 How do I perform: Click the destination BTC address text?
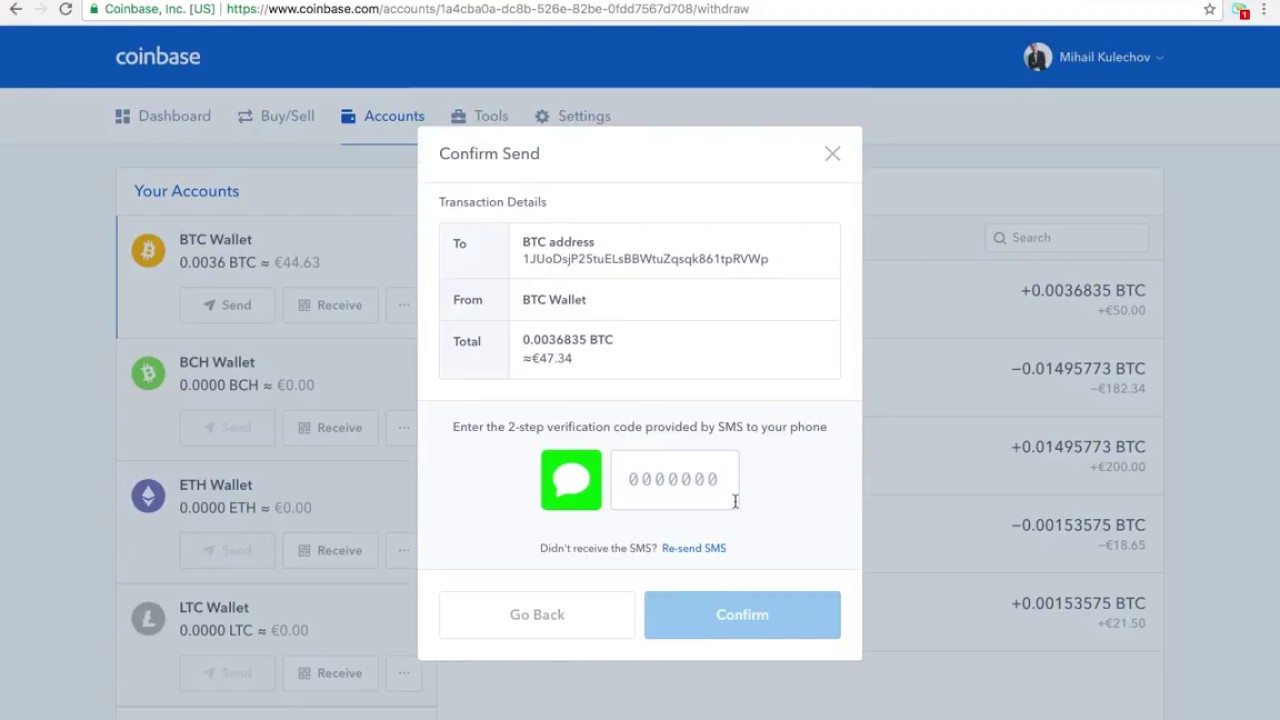[x=645, y=259]
